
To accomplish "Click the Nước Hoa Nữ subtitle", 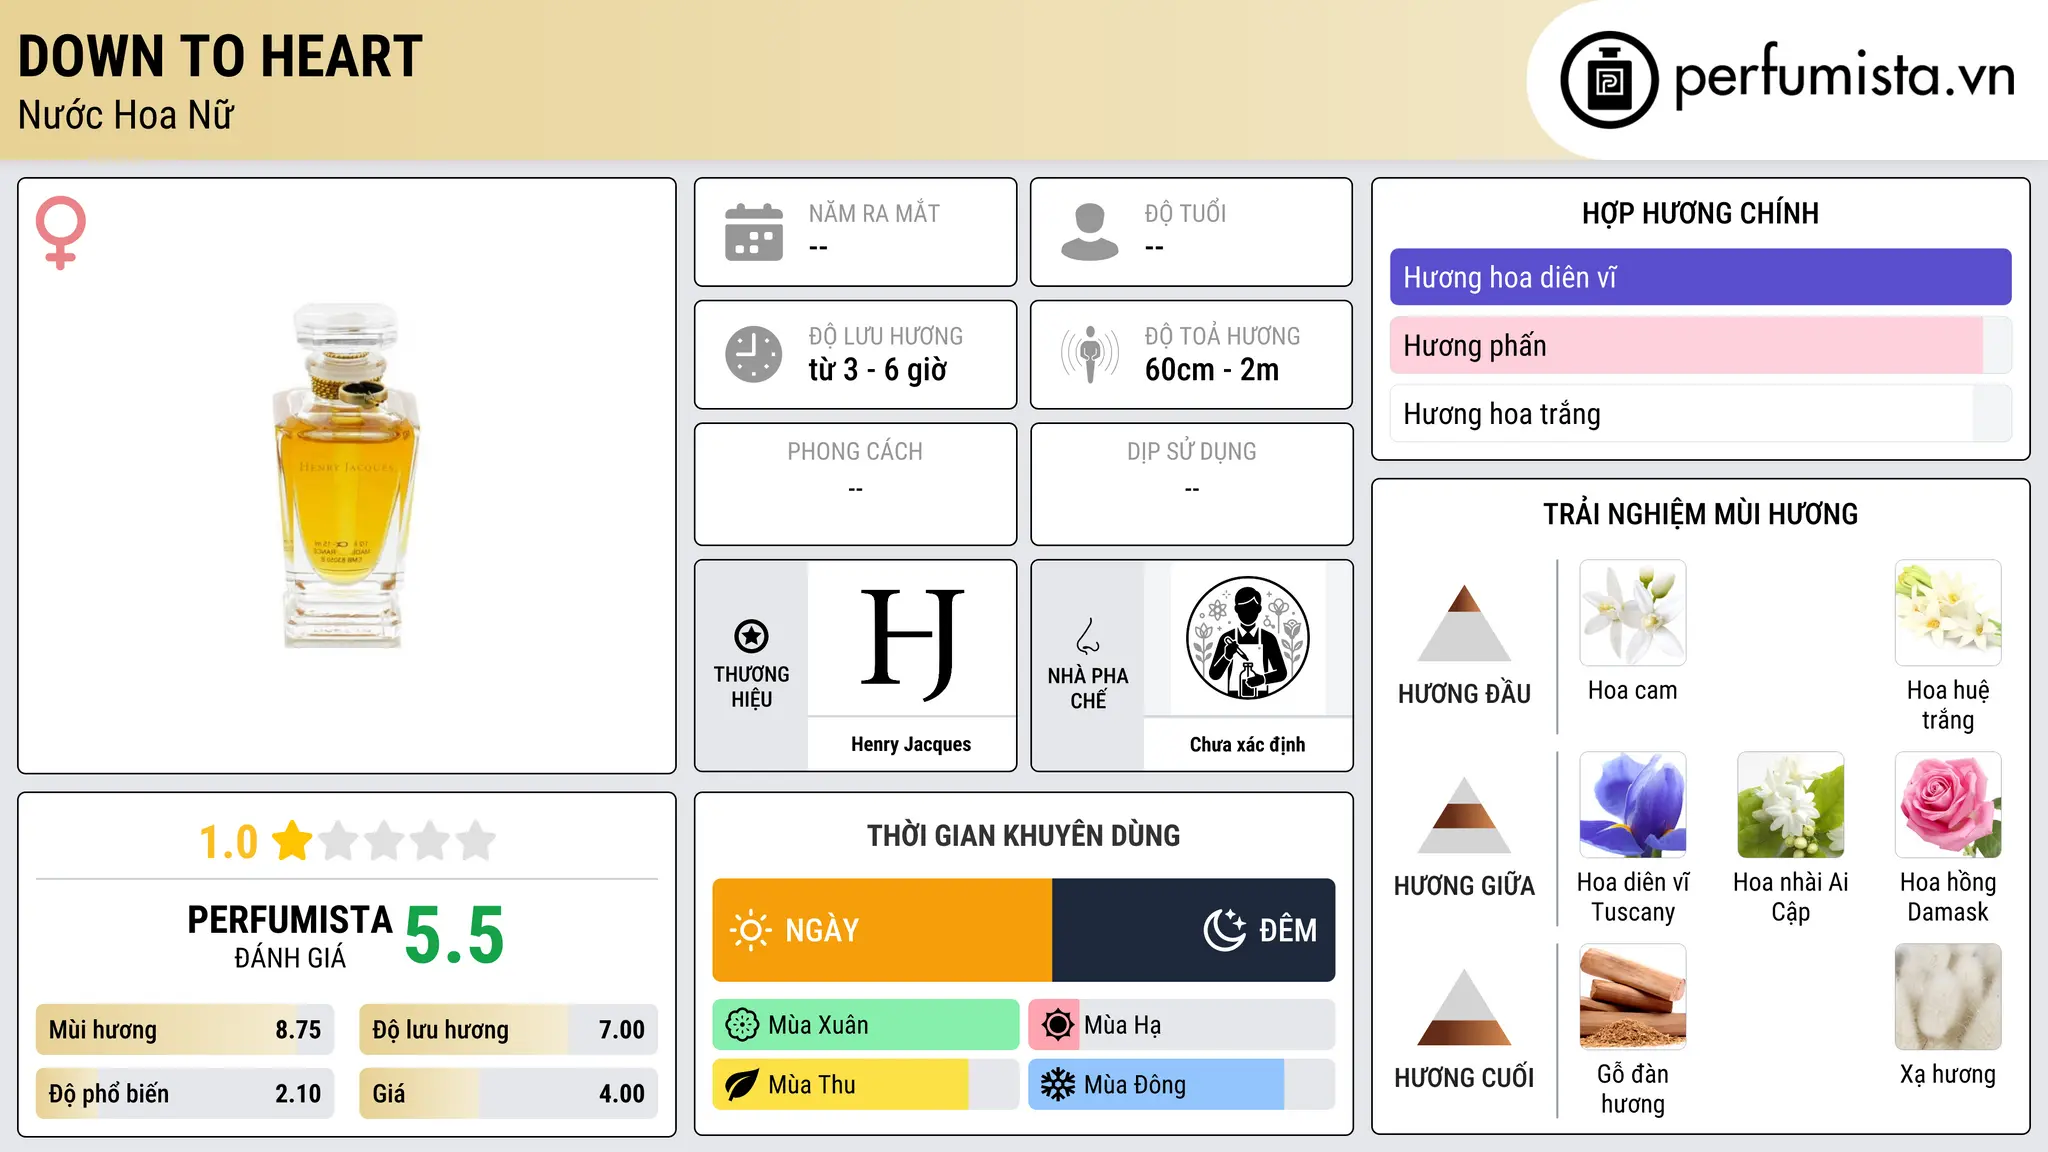I will [x=126, y=115].
